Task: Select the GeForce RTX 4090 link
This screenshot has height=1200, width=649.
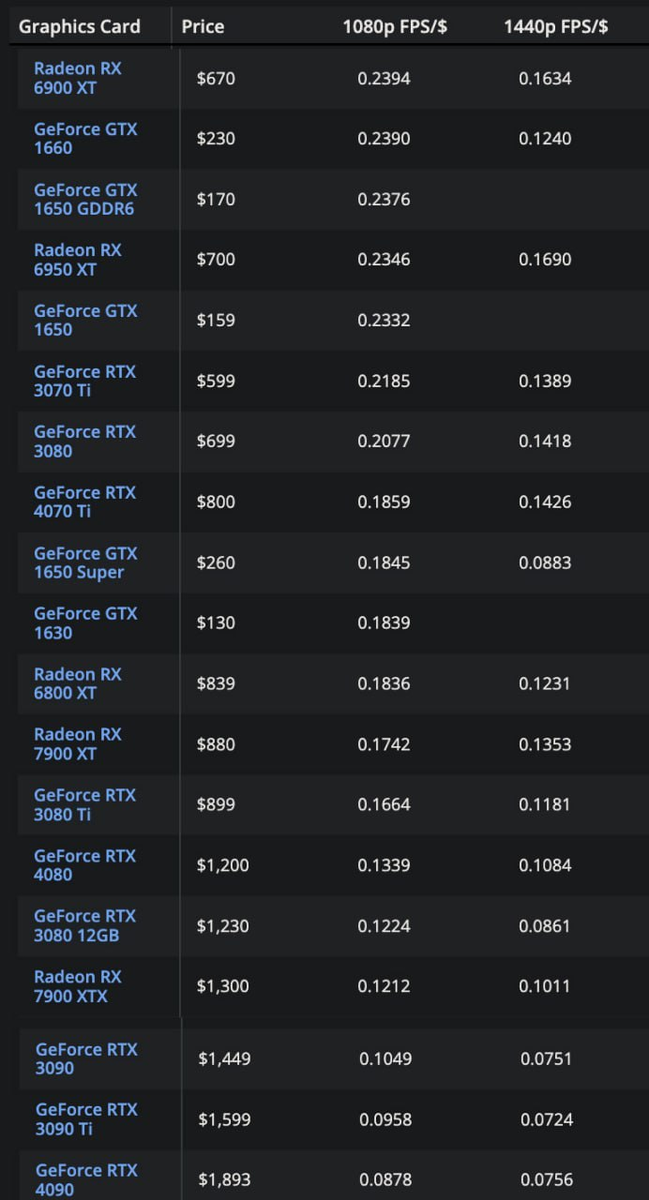Action: point(86,1180)
